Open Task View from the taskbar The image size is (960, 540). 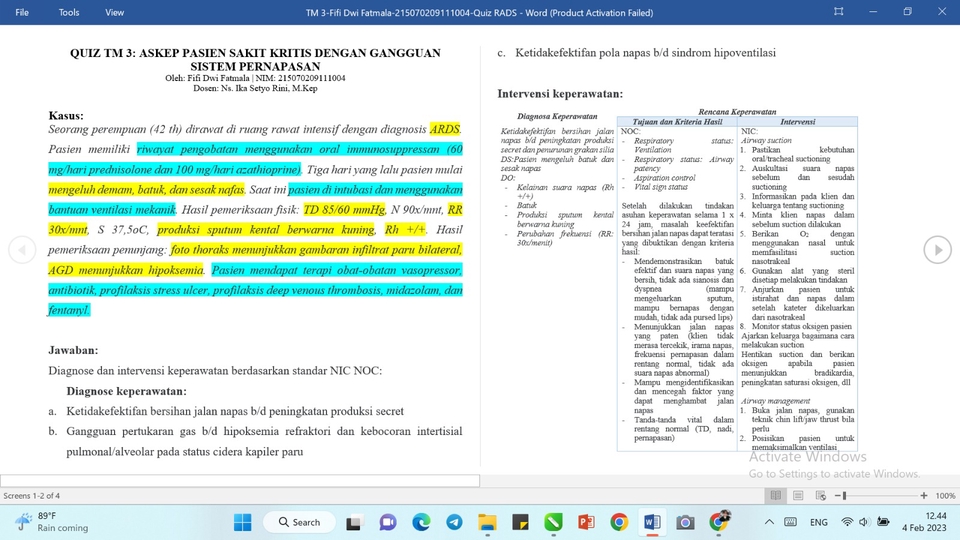pyautogui.click(x=353, y=522)
